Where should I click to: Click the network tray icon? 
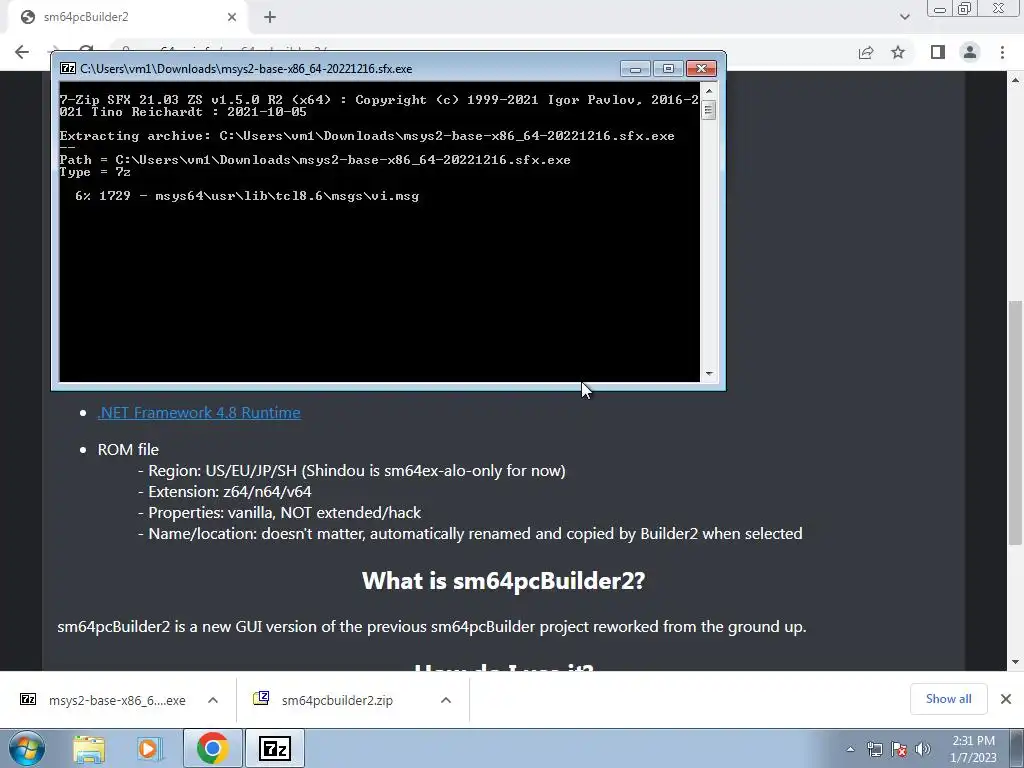[874, 749]
